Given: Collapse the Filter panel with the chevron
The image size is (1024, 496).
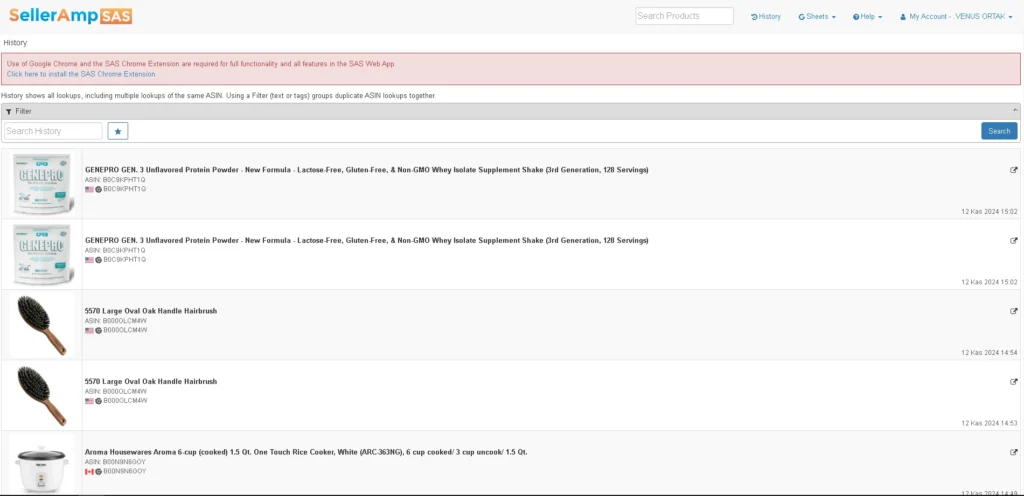Looking at the screenshot, I should tap(1015, 111).
